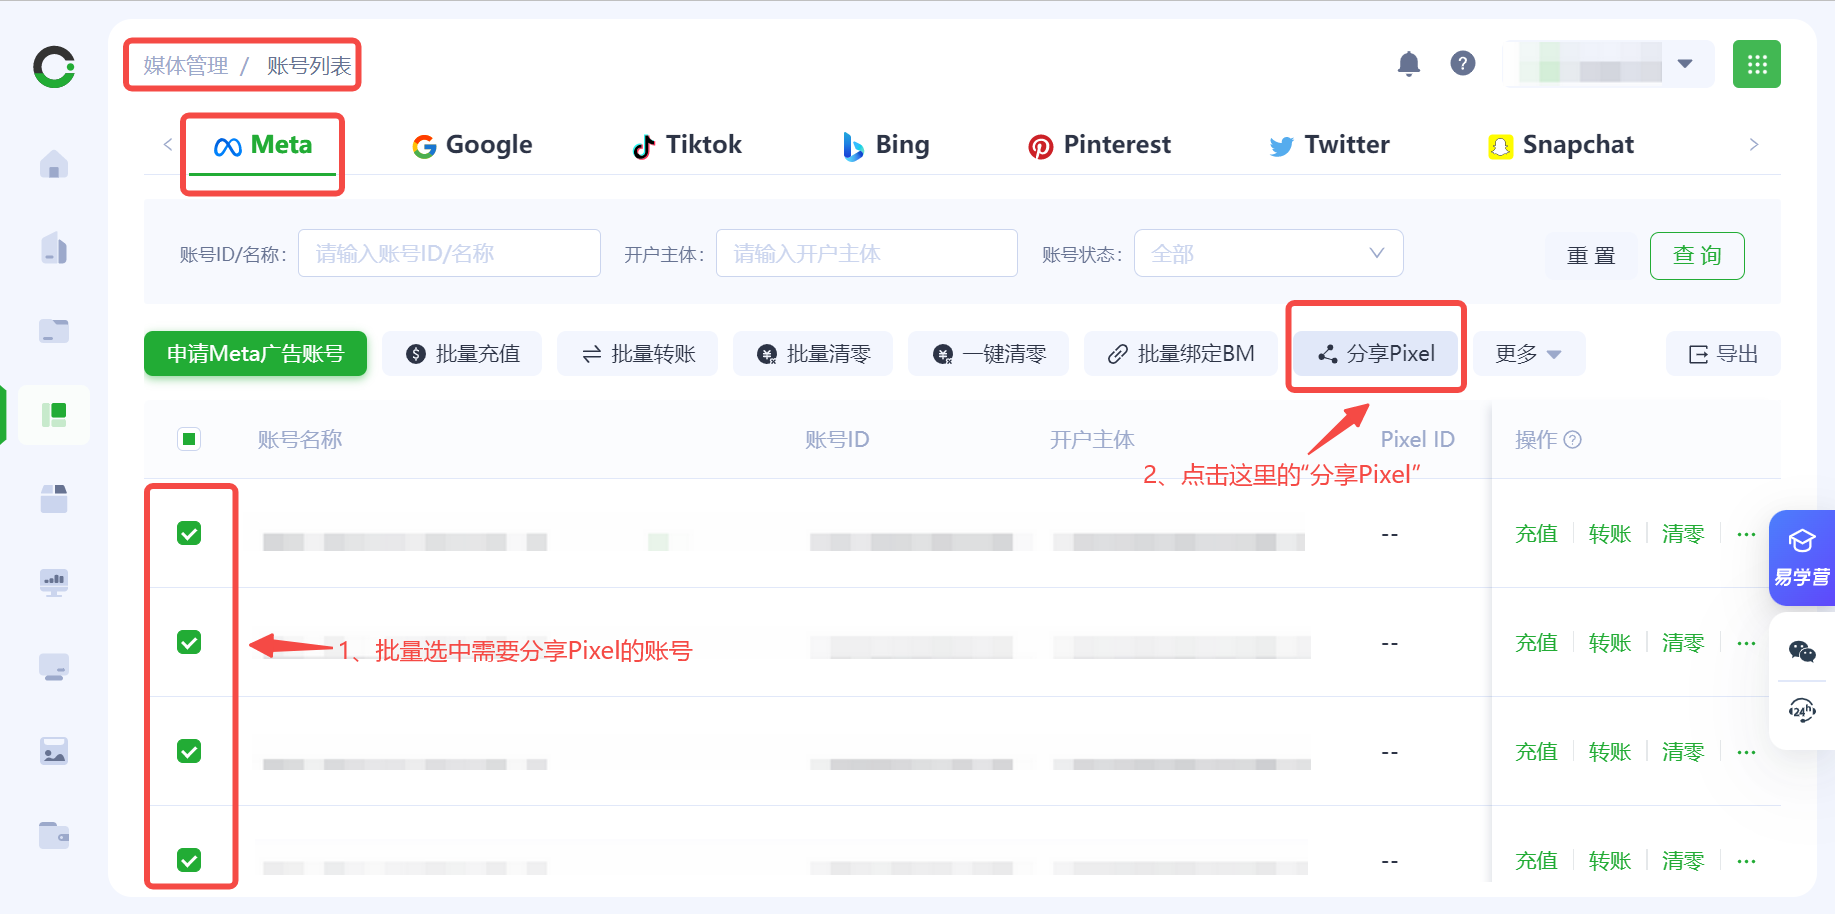Open the WeChat contact icon

(x=1802, y=652)
